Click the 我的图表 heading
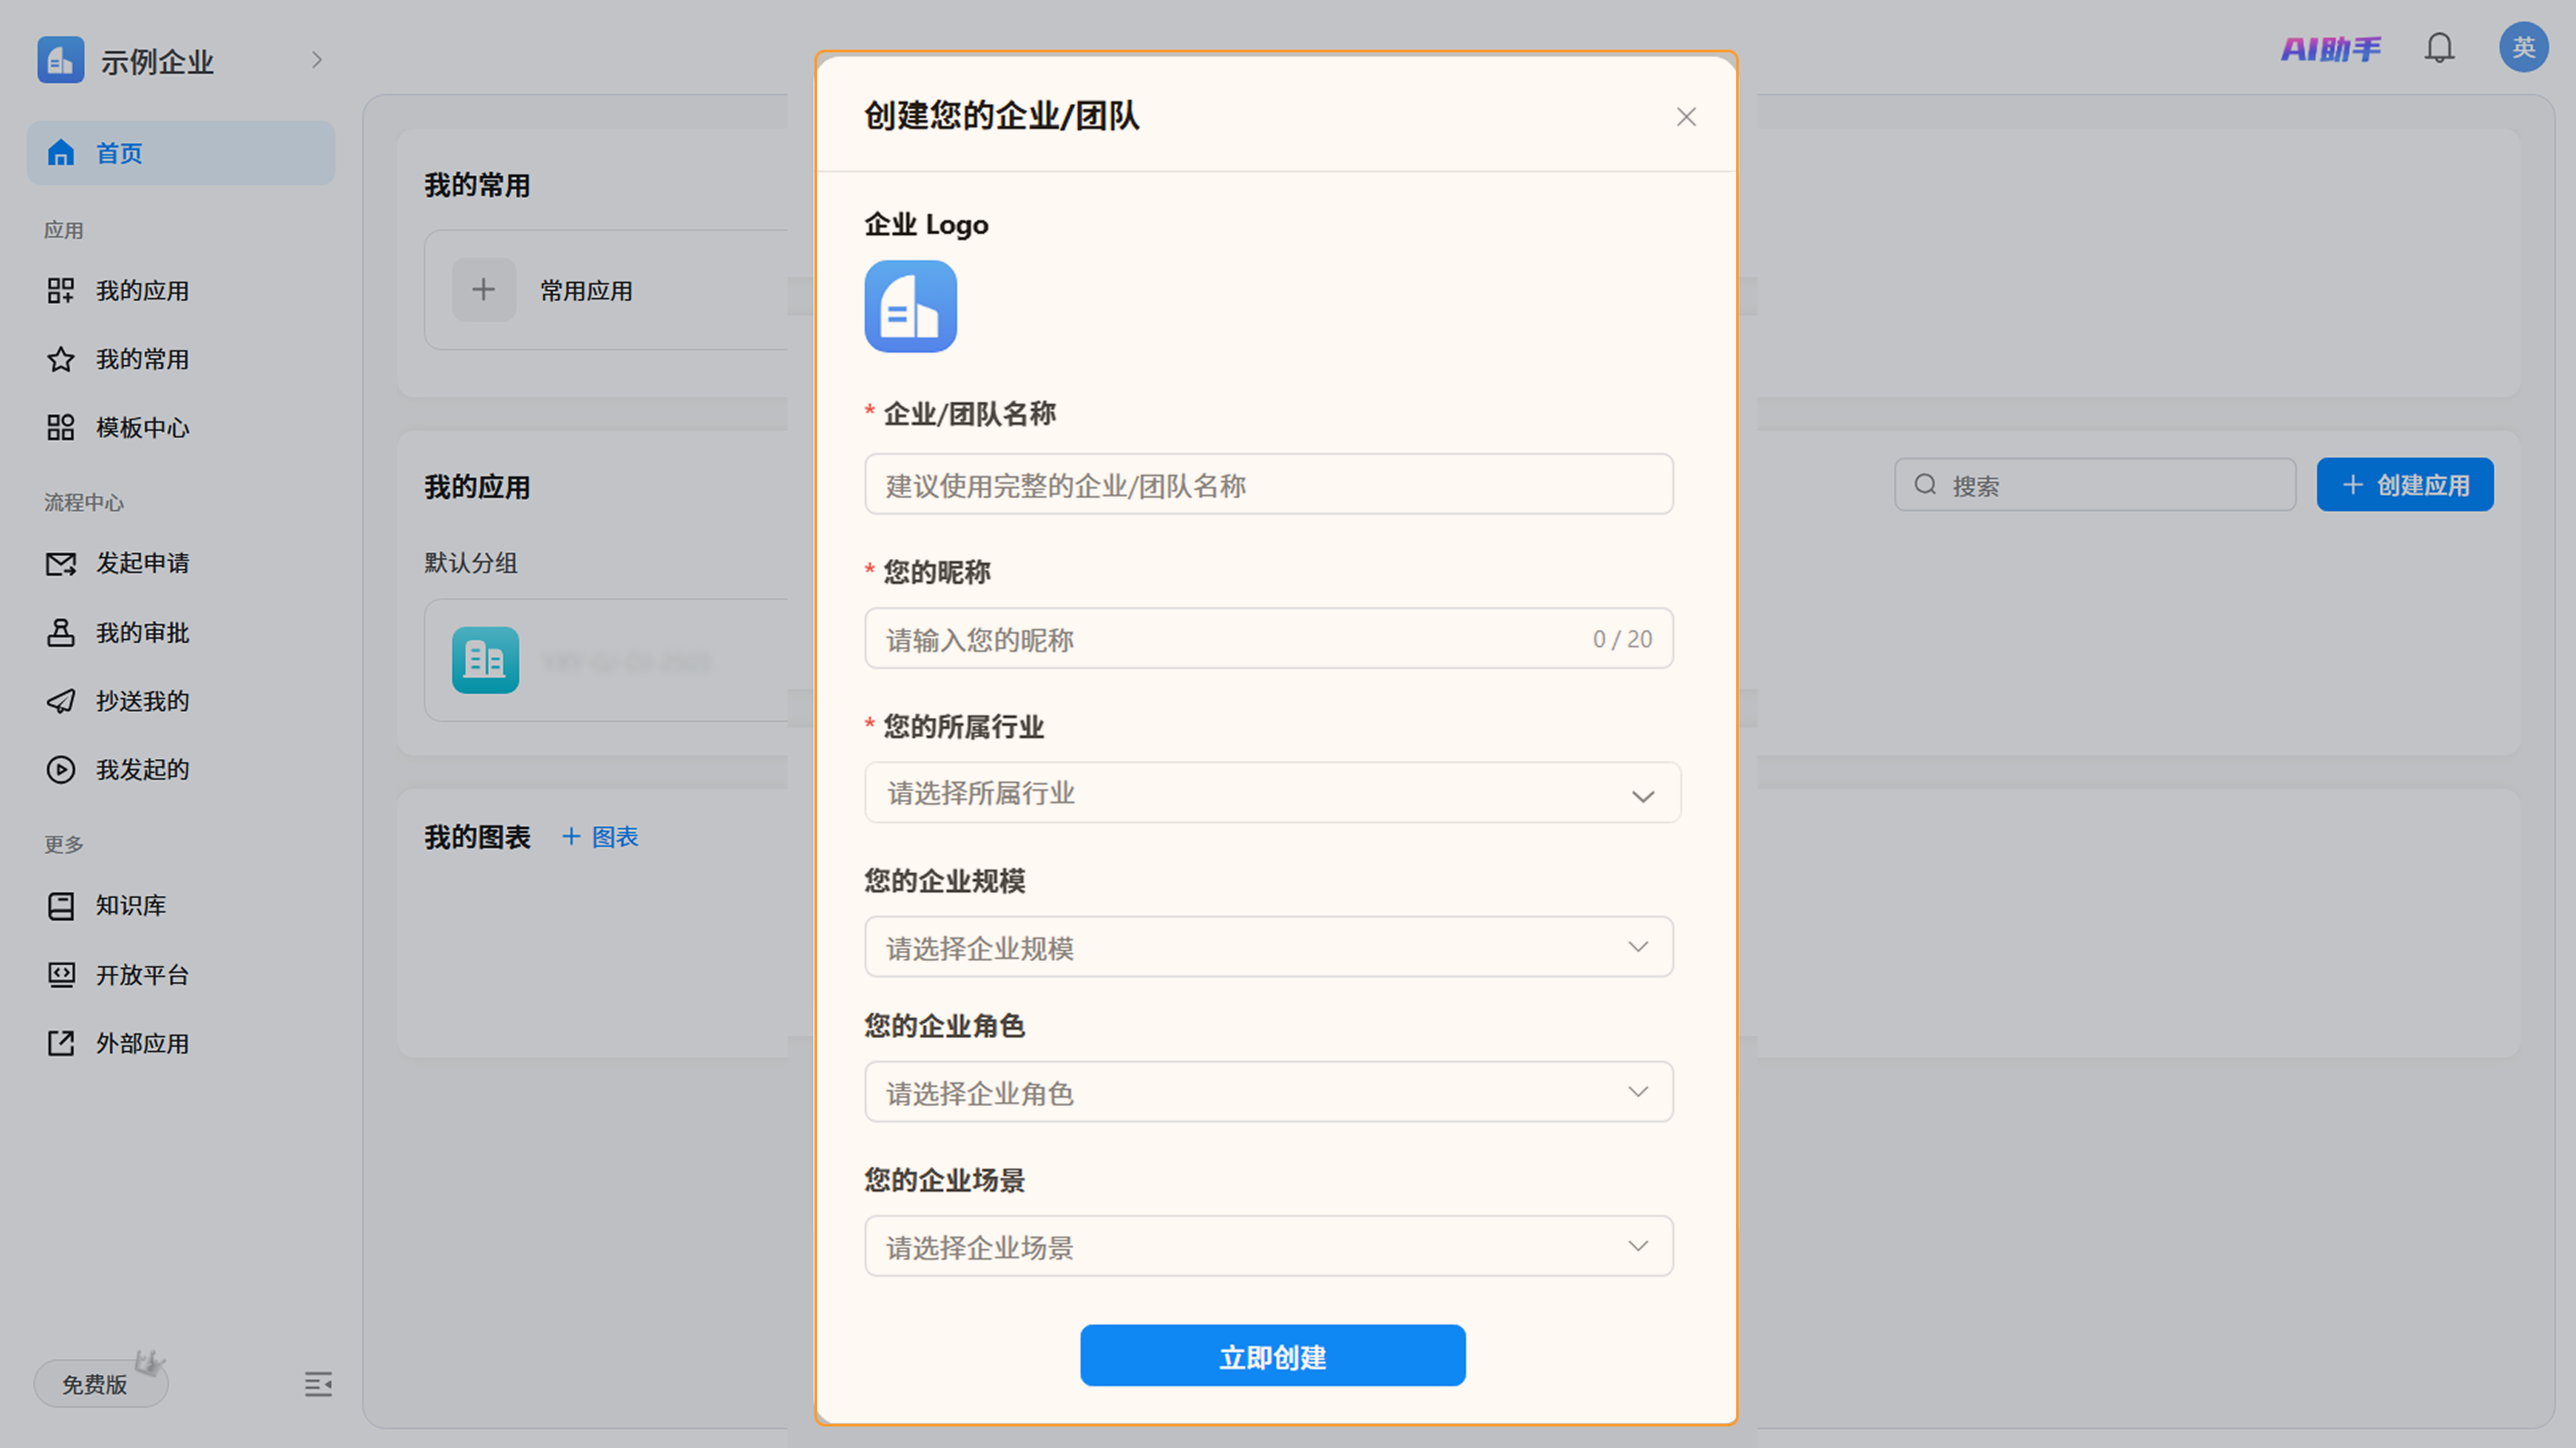Screen dimensions: 2576x1448 (x=477, y=837)
